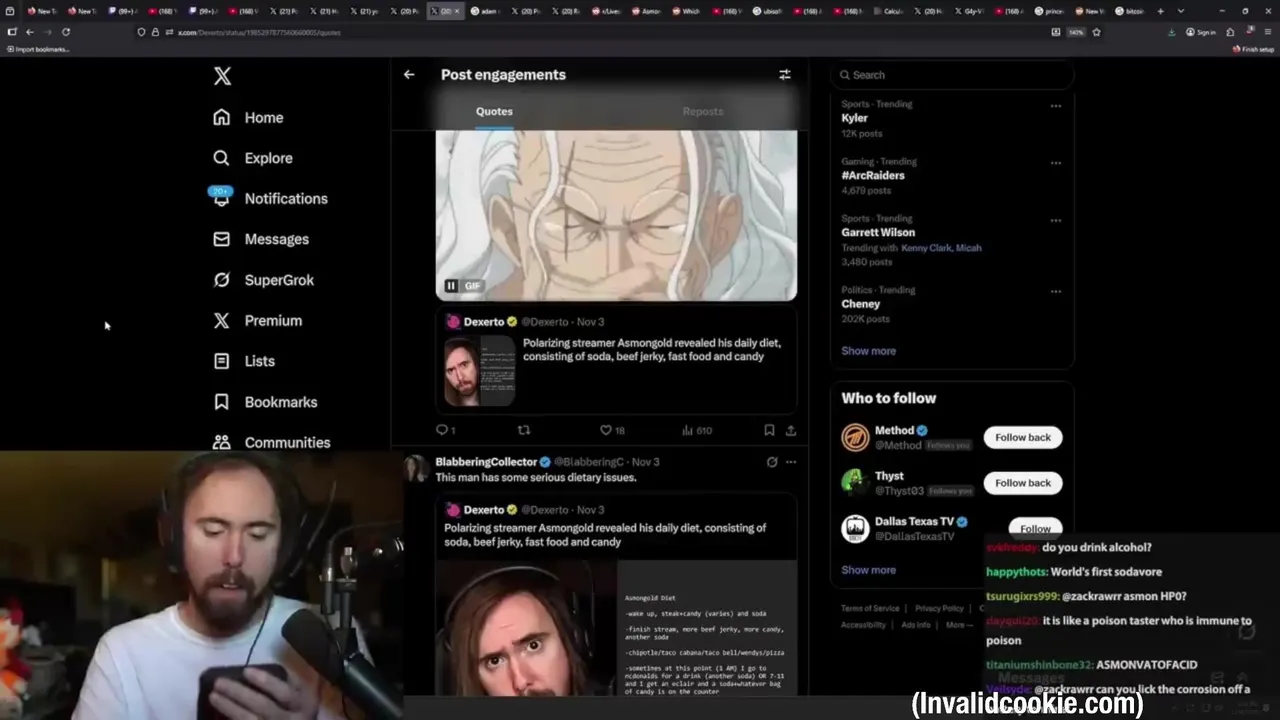Click Sign in in browser toolbar
Viewport: 1280px width, 720px height.
pyautogui.click(x=1201, y=32)
